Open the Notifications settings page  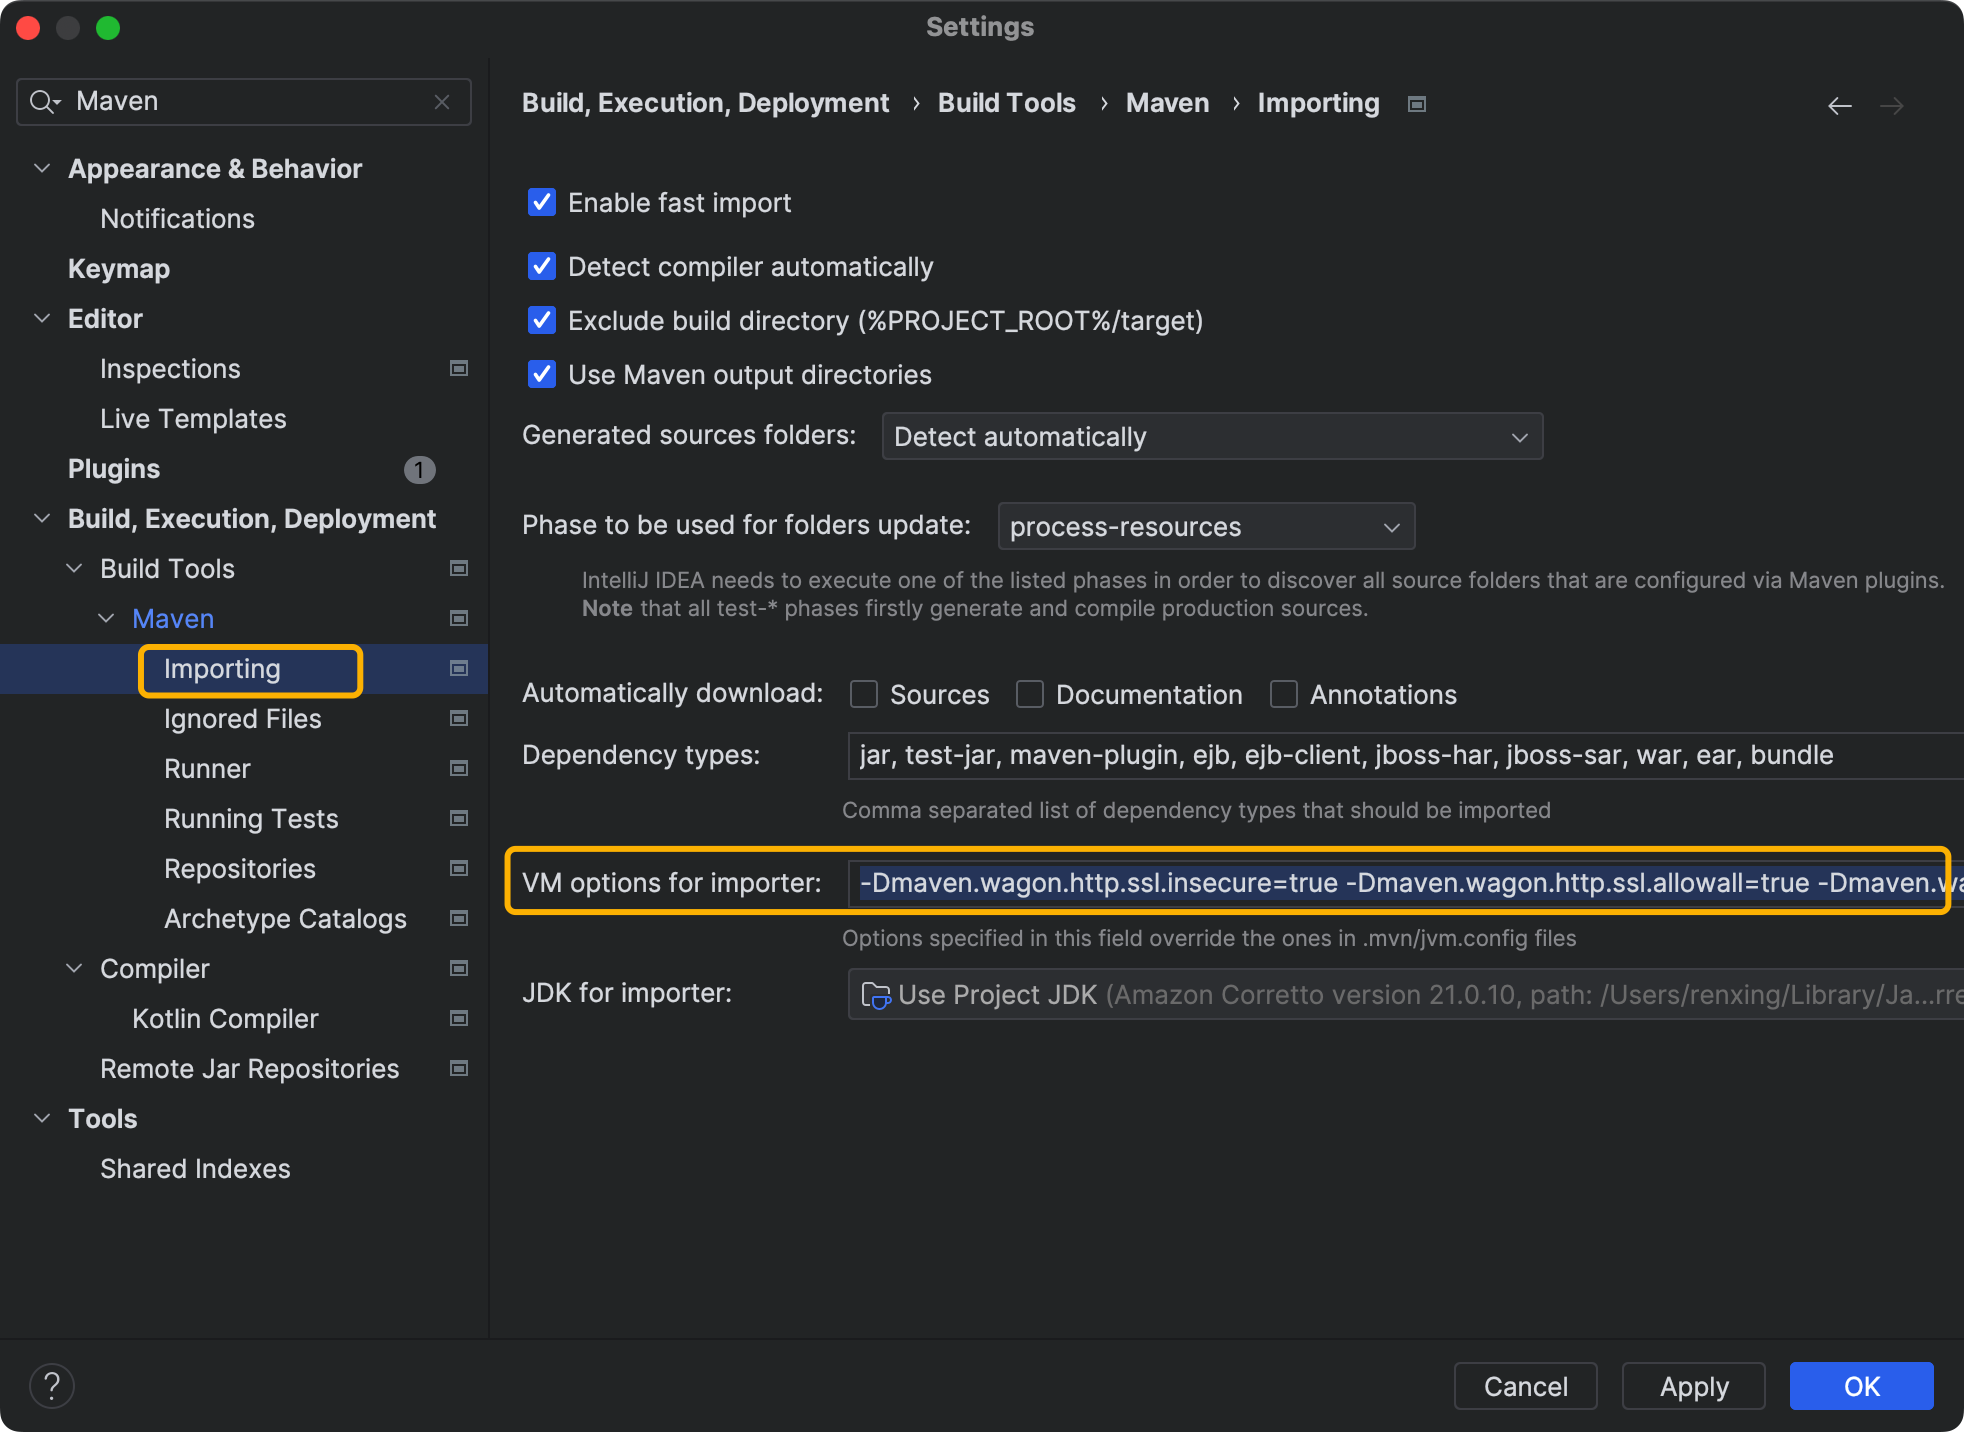(x=177, y=219)
